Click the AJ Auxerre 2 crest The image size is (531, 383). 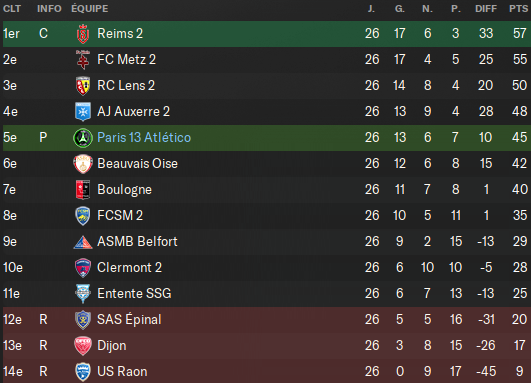pyautogui.click(x=83, y=112)
